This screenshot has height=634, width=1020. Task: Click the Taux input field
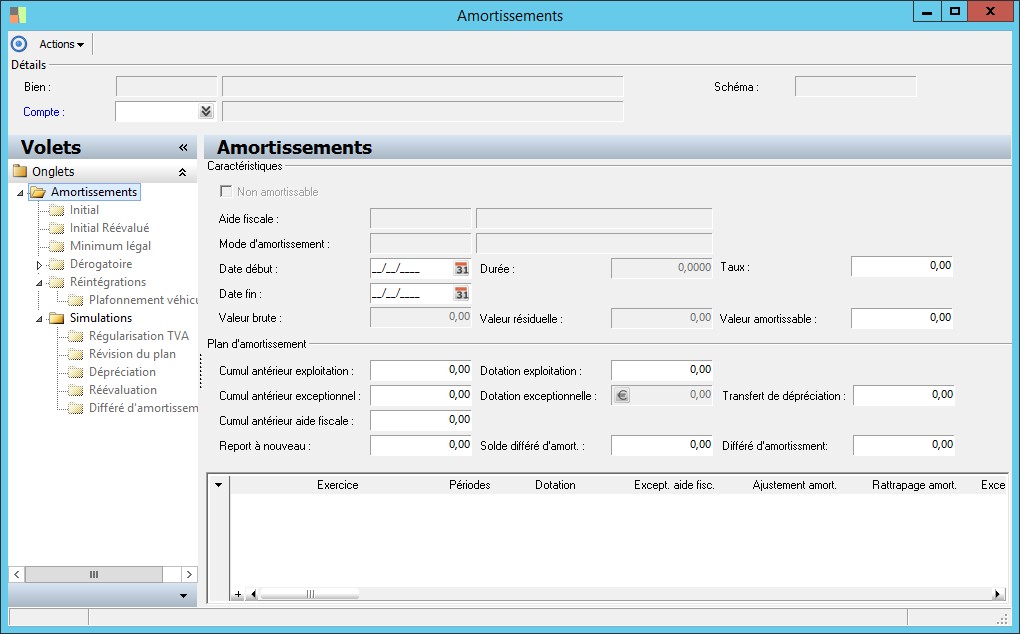901,266
